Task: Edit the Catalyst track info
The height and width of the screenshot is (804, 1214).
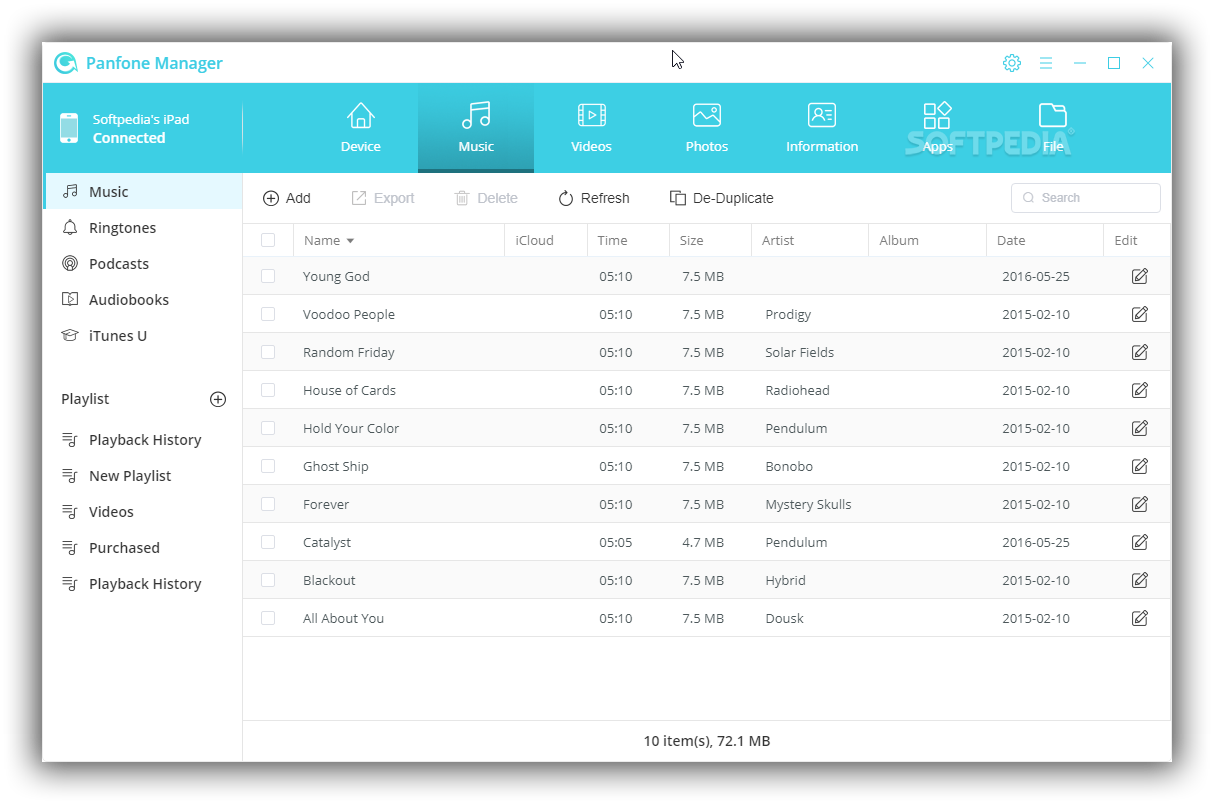Action: [x=1139, y=542]
